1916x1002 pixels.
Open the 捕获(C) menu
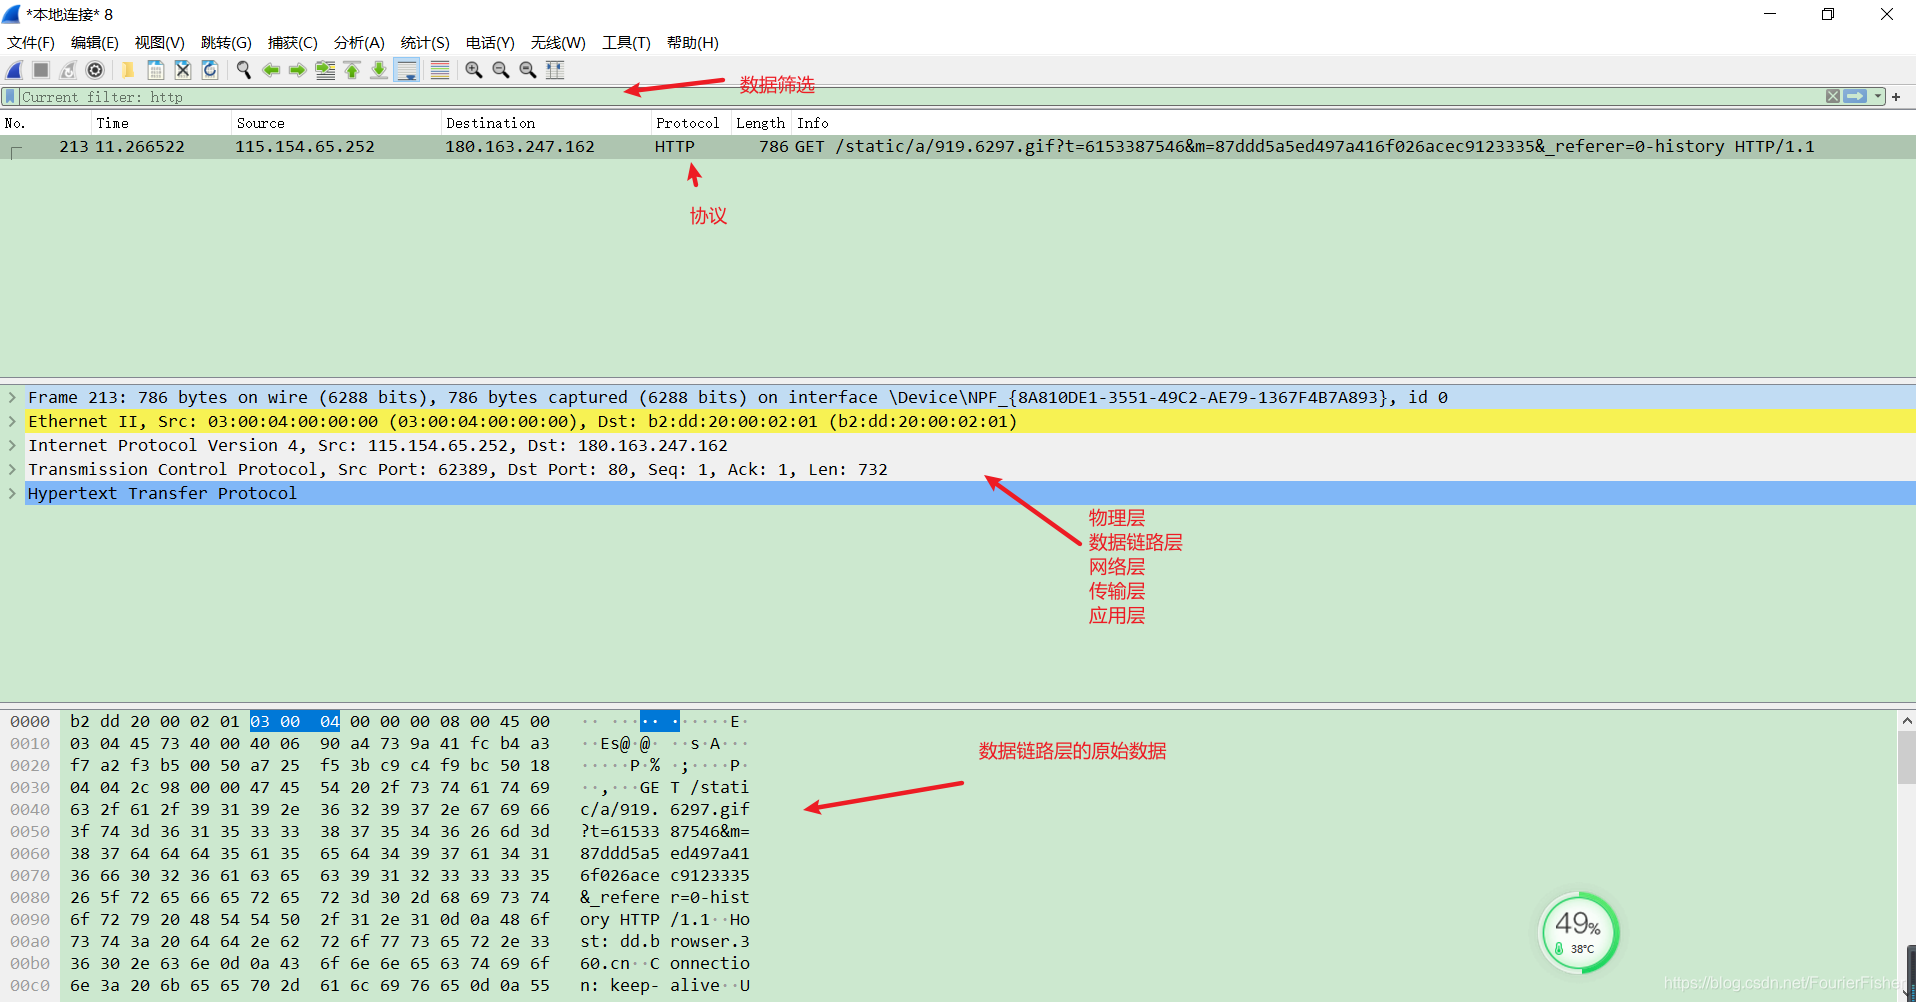click(x=292, y=43)
